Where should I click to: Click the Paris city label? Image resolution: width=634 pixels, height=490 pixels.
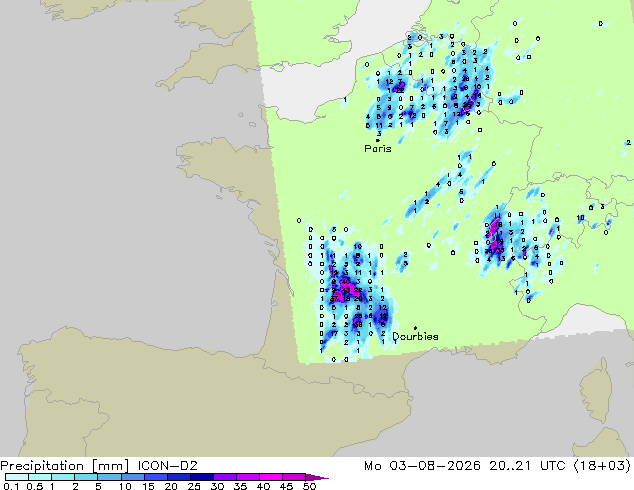378,149
